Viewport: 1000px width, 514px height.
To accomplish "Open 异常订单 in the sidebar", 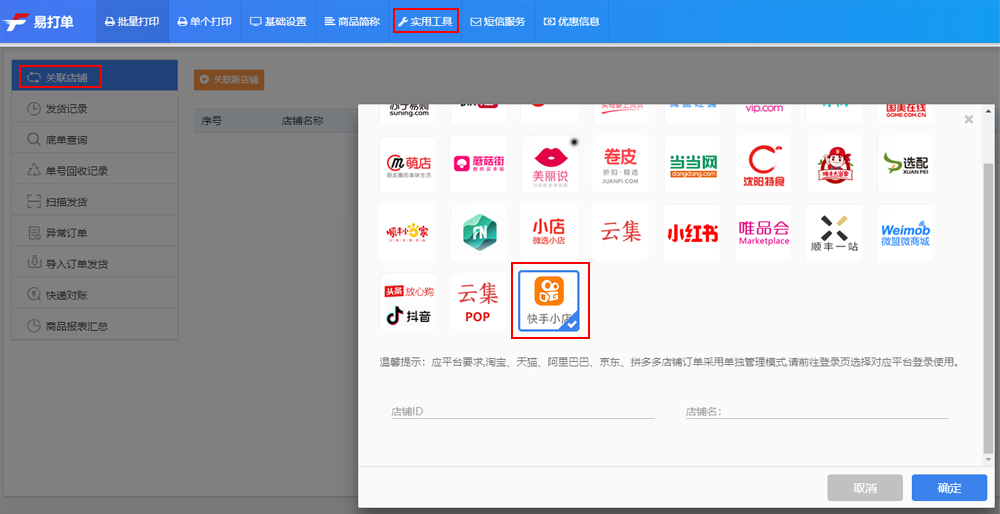I will pos(95,233).
